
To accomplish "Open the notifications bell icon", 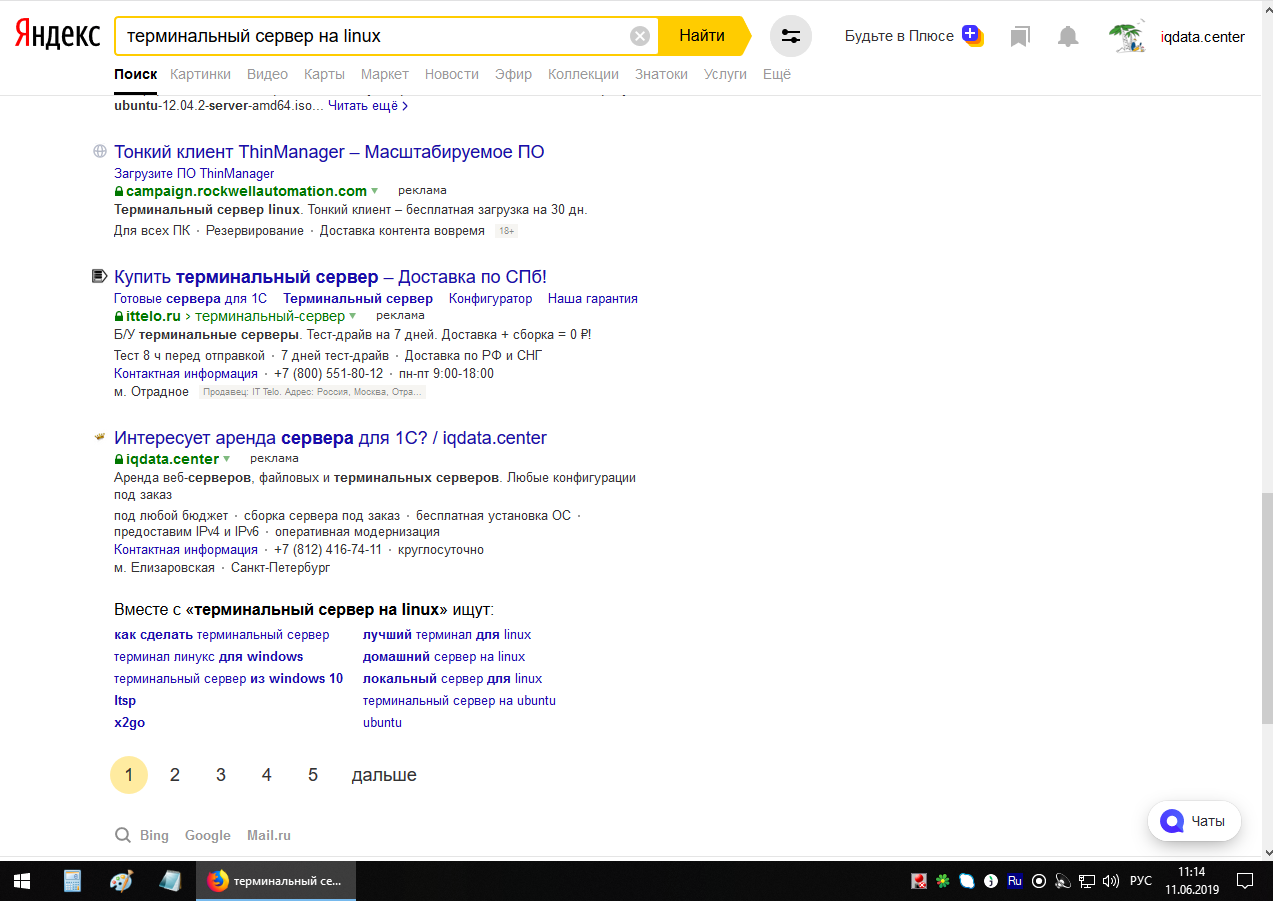I will (1069, 37).
